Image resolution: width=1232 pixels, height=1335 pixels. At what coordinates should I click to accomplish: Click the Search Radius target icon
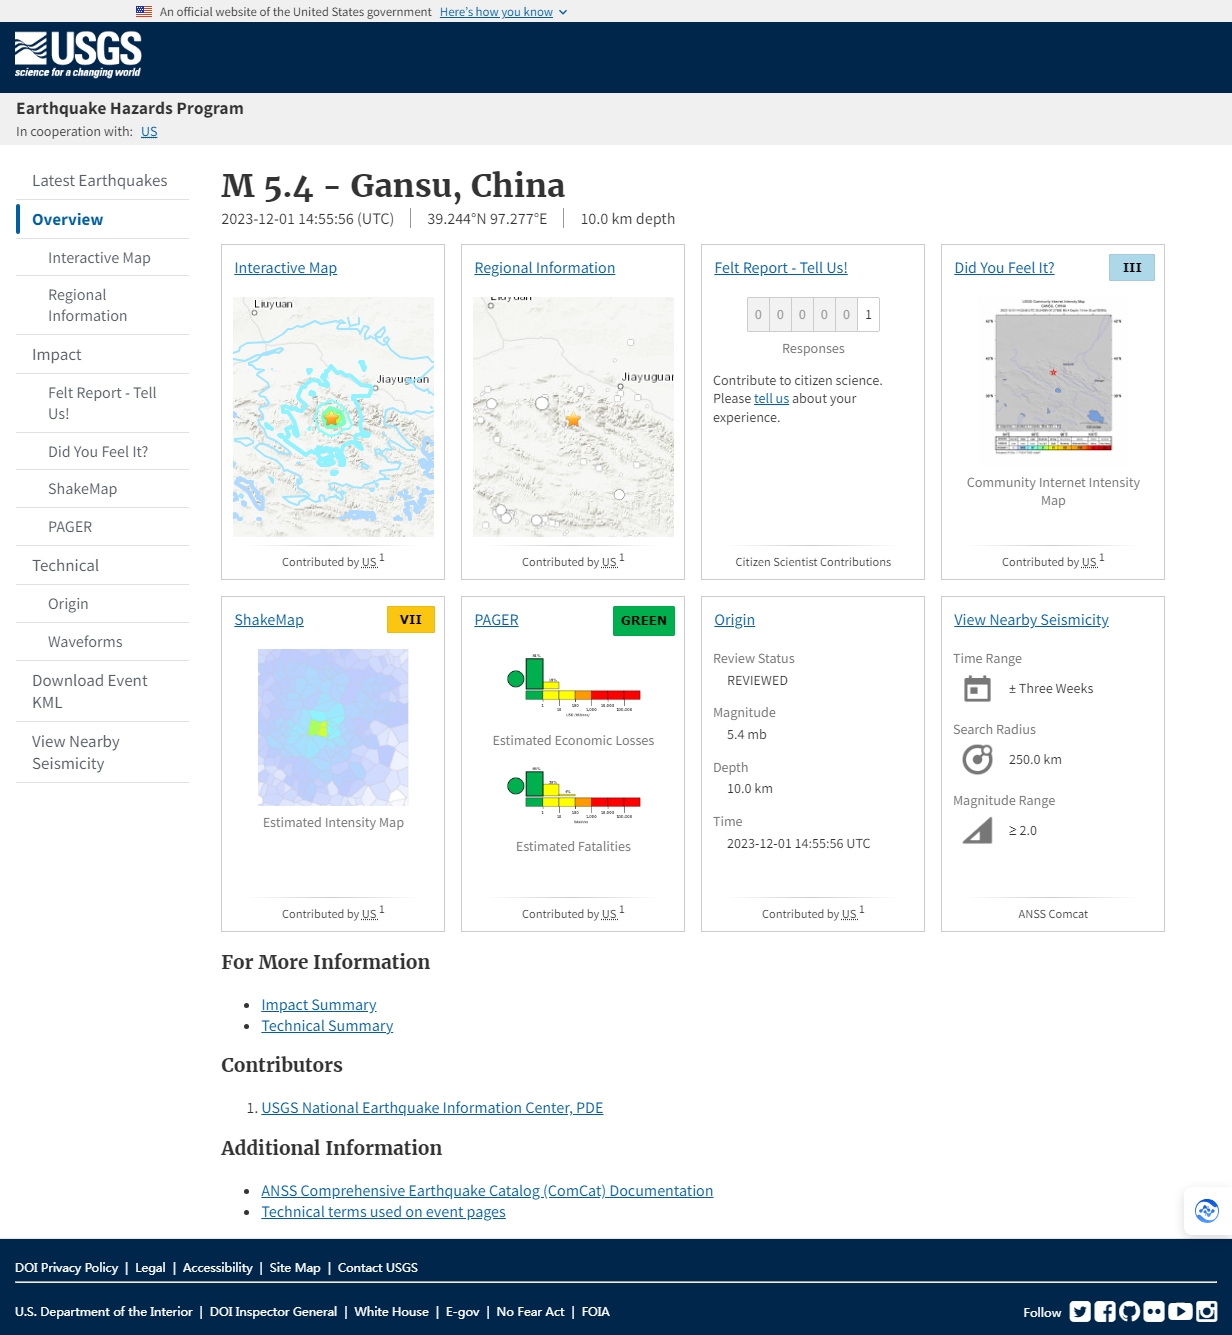pos(977,759)
